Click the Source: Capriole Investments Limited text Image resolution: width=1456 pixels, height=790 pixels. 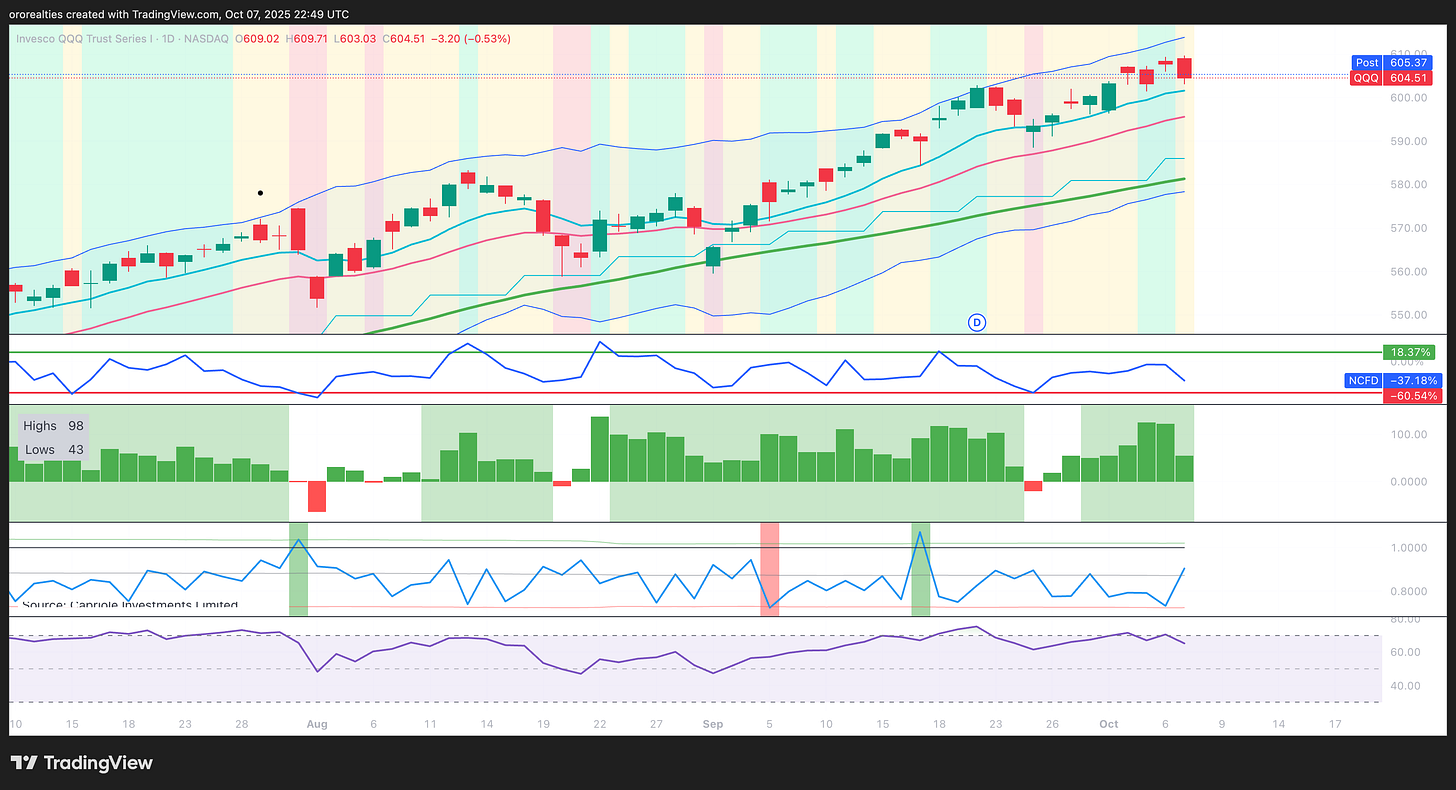130,604
